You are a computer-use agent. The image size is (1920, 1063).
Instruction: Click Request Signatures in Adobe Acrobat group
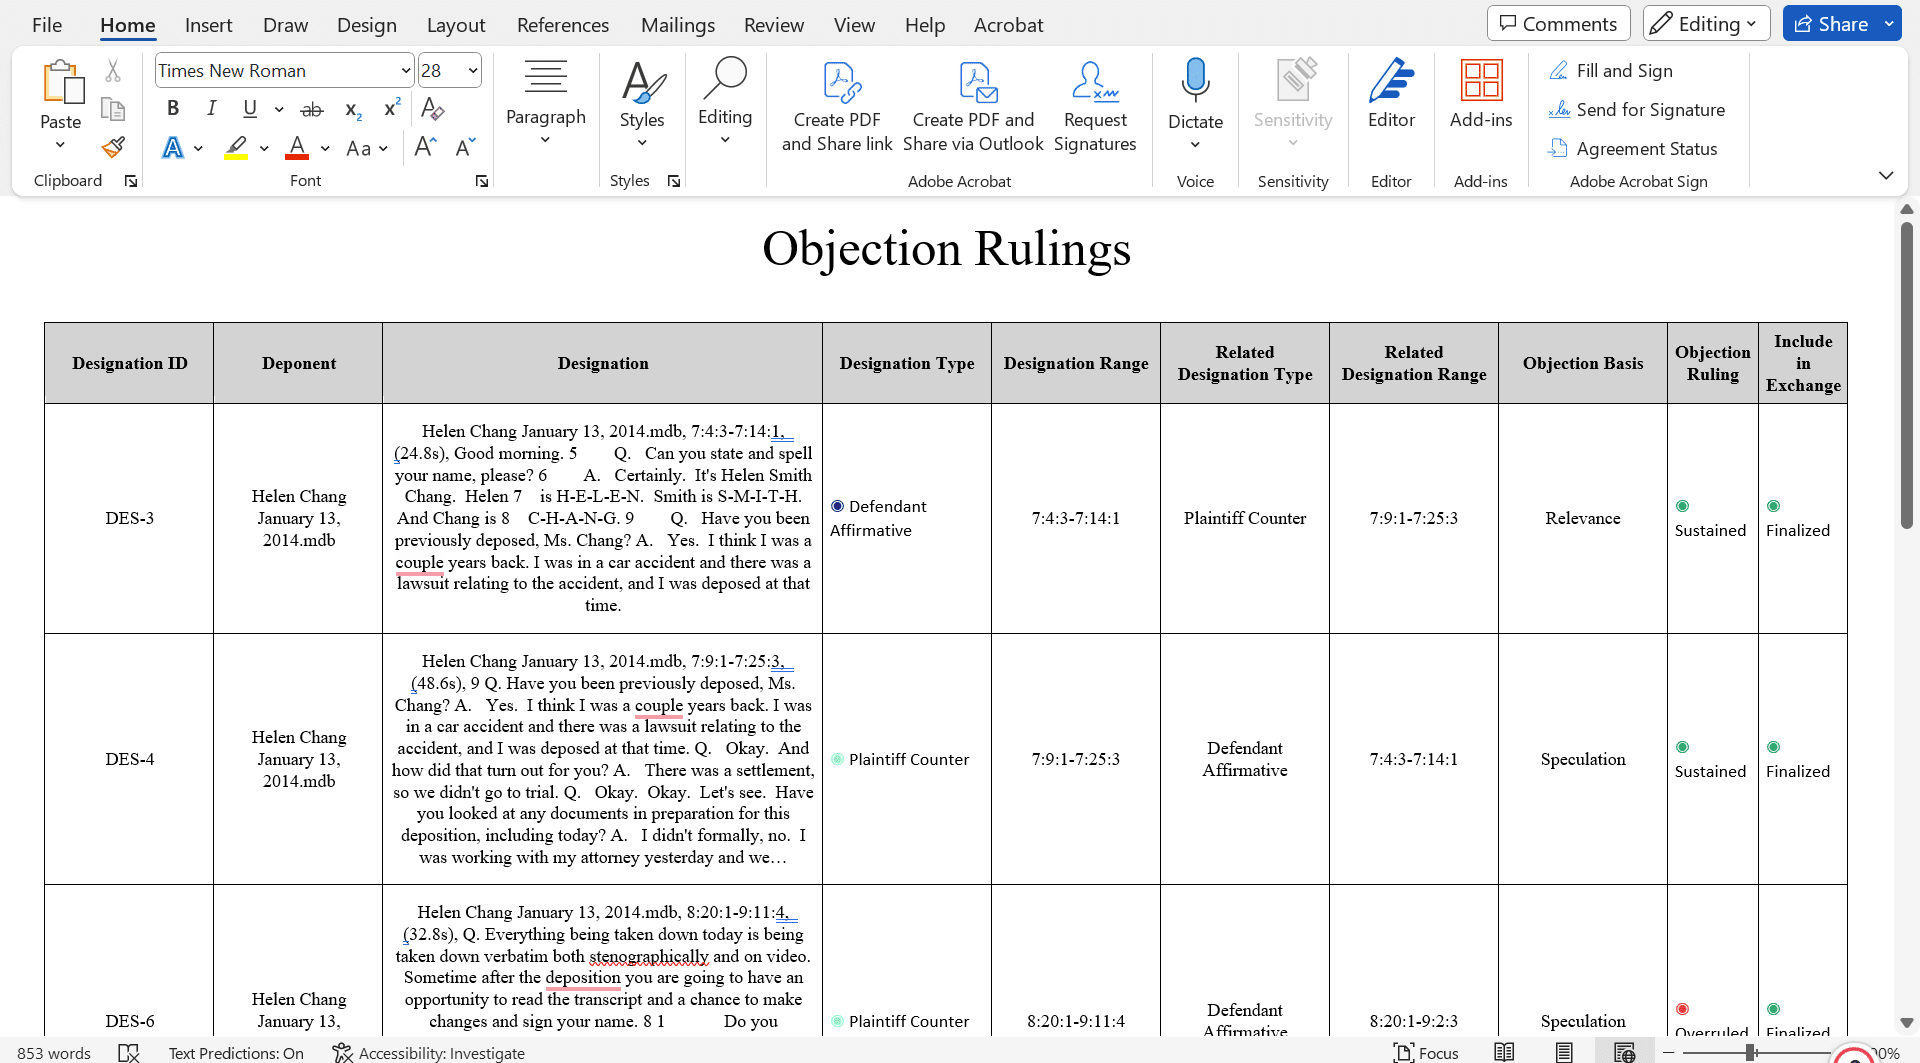[x=1096, y=105]
